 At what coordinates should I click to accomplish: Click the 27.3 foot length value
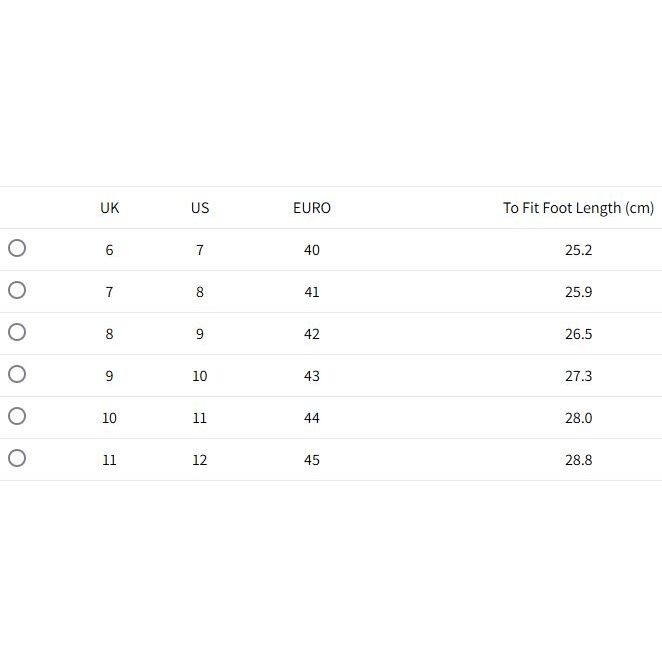[x=578, y=376]
